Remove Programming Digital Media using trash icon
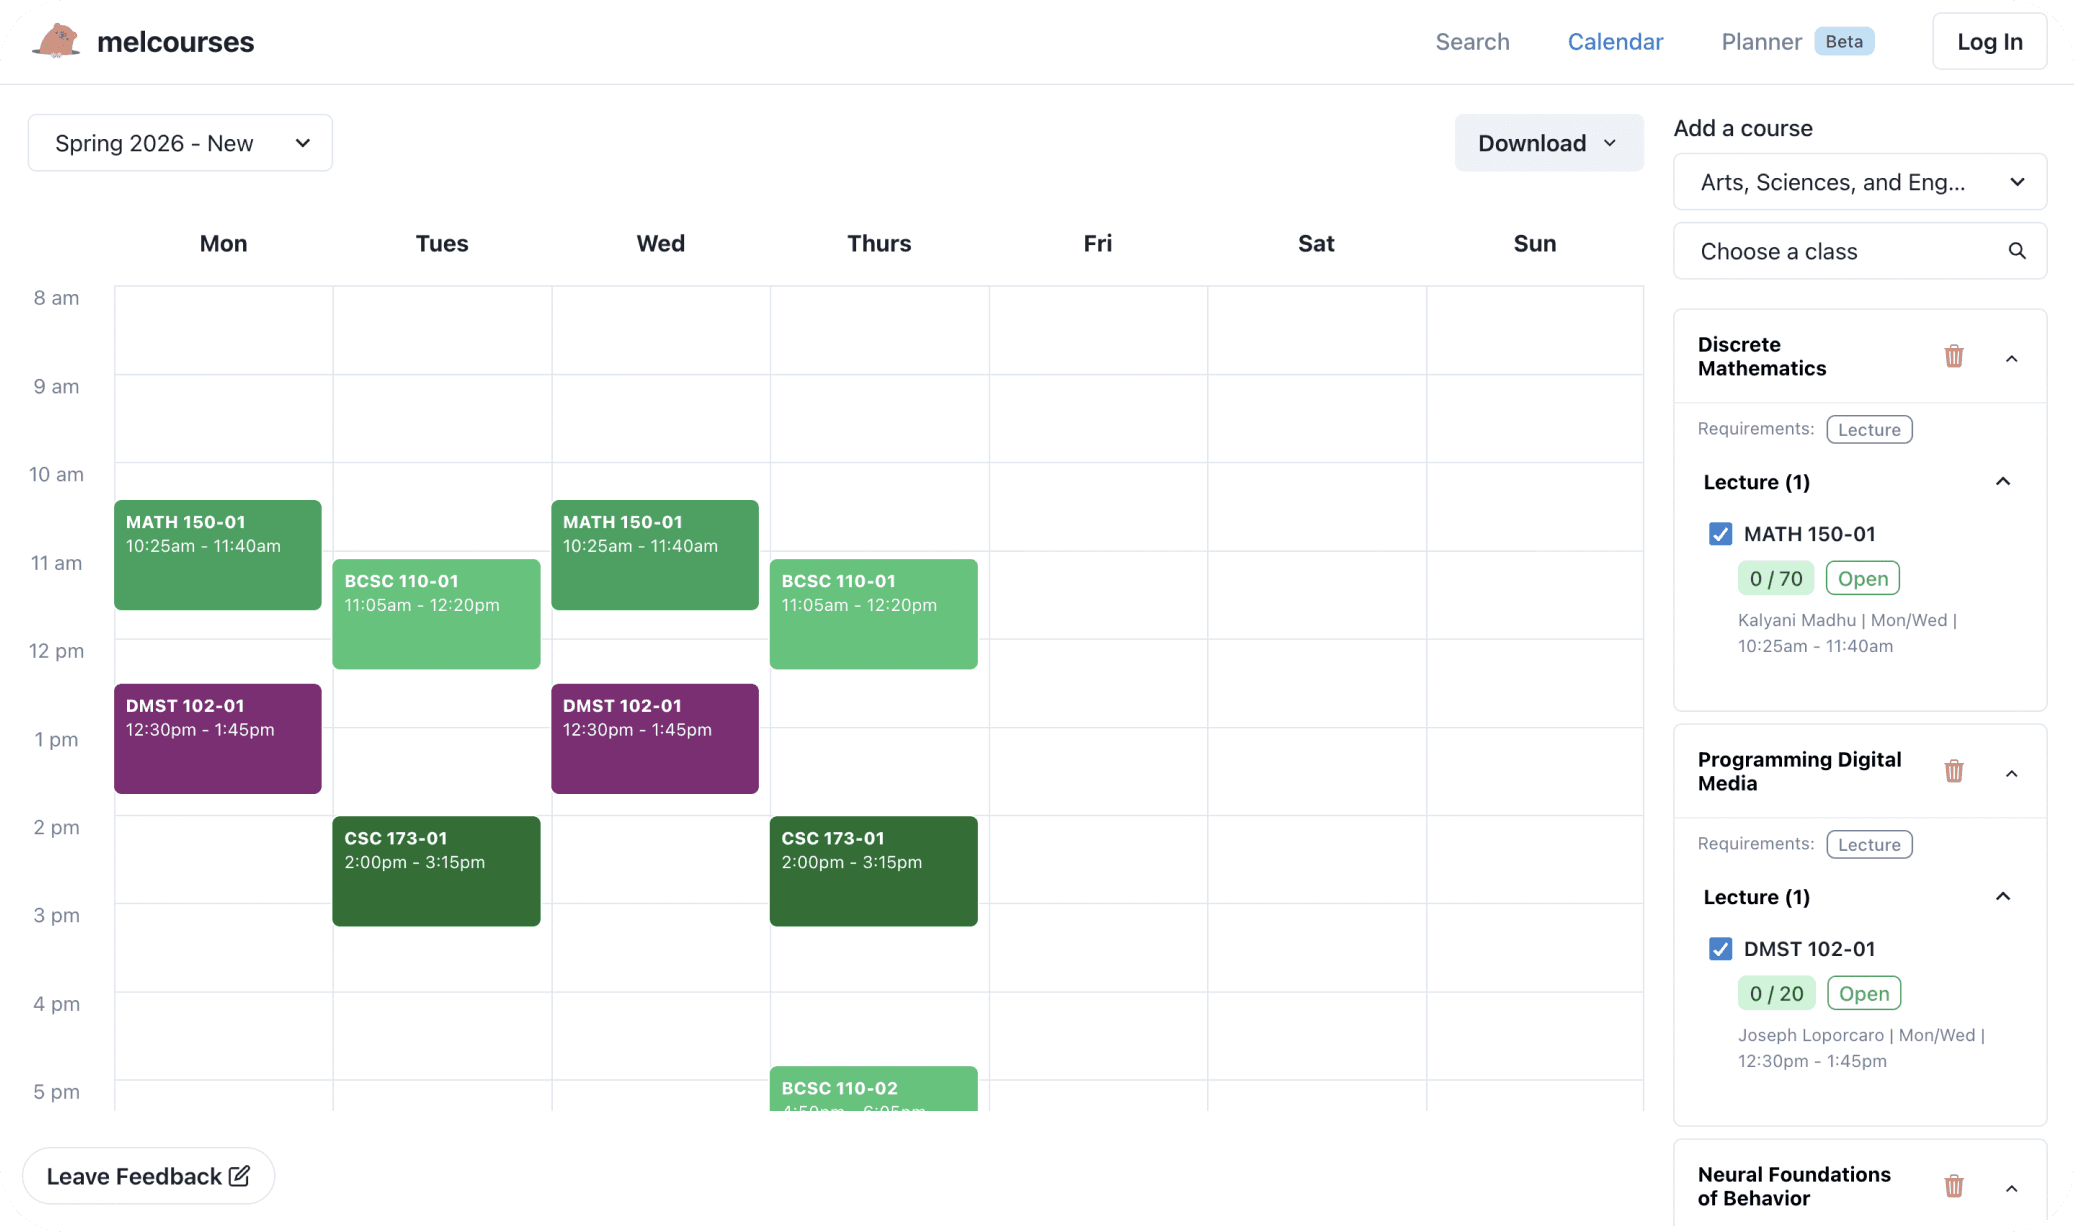 [x=1953, y=772]
